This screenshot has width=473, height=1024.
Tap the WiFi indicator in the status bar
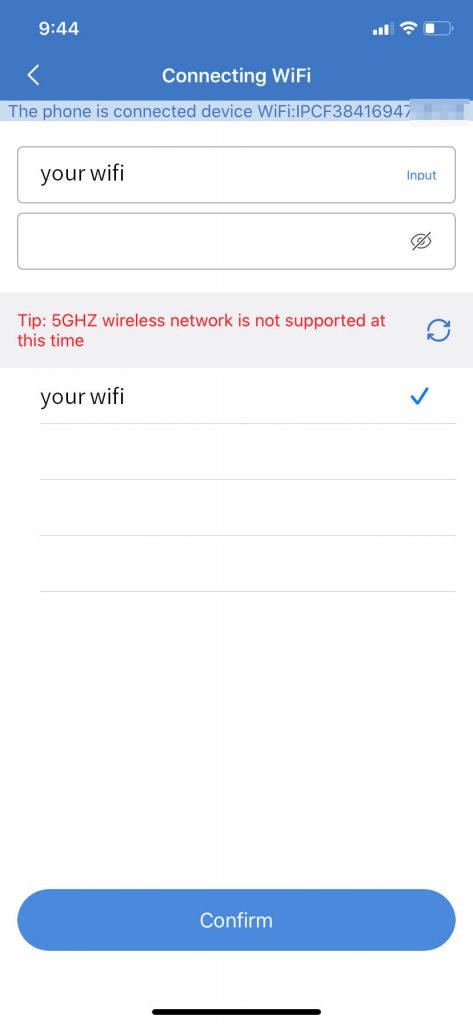(x=408, y=28)
